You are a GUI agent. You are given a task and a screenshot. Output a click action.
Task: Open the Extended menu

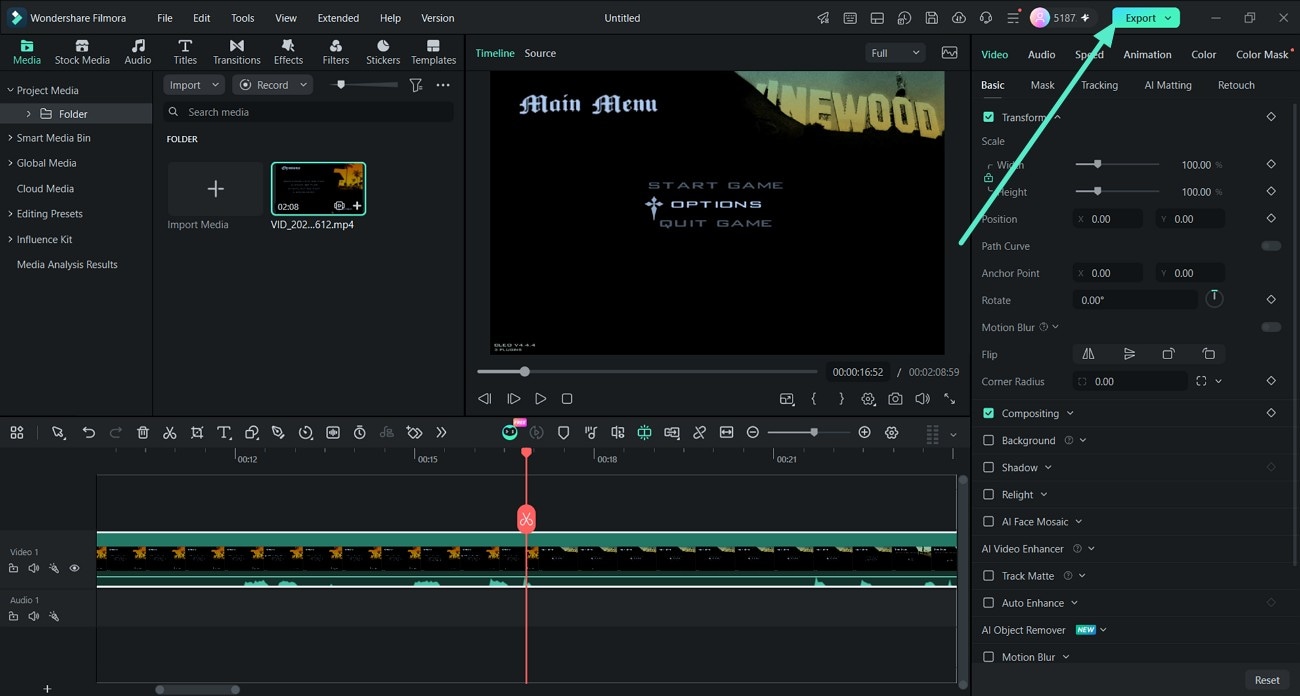coord(338,18)
